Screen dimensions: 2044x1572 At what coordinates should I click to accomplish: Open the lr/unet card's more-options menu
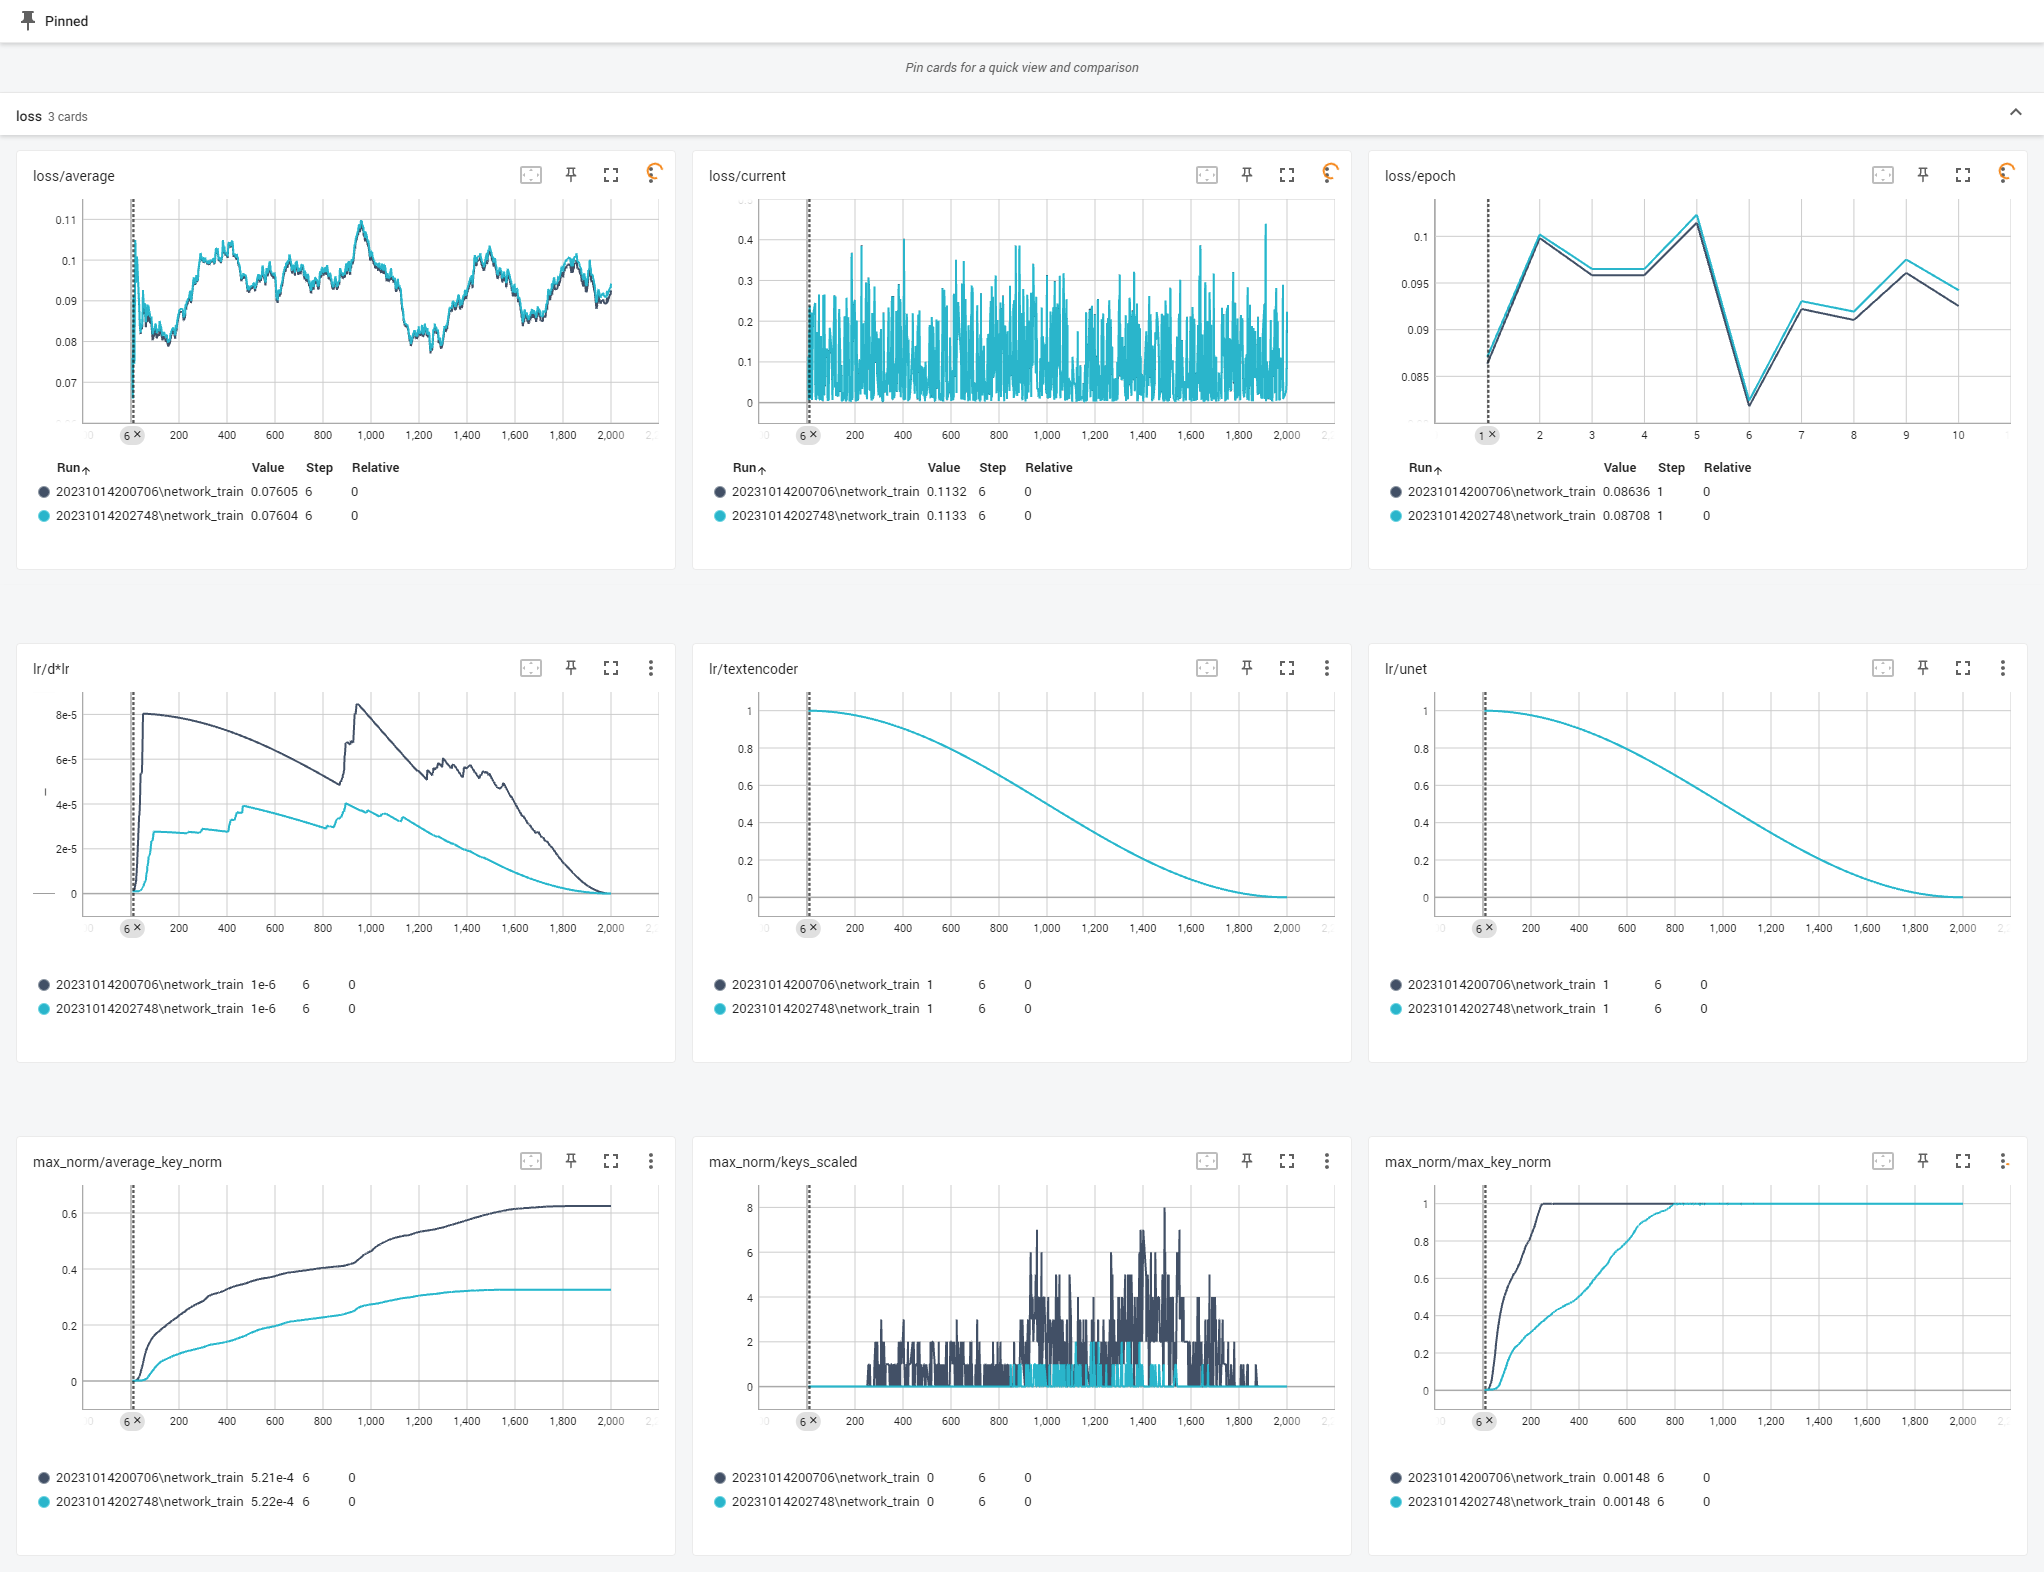(x=2003, y=668)
